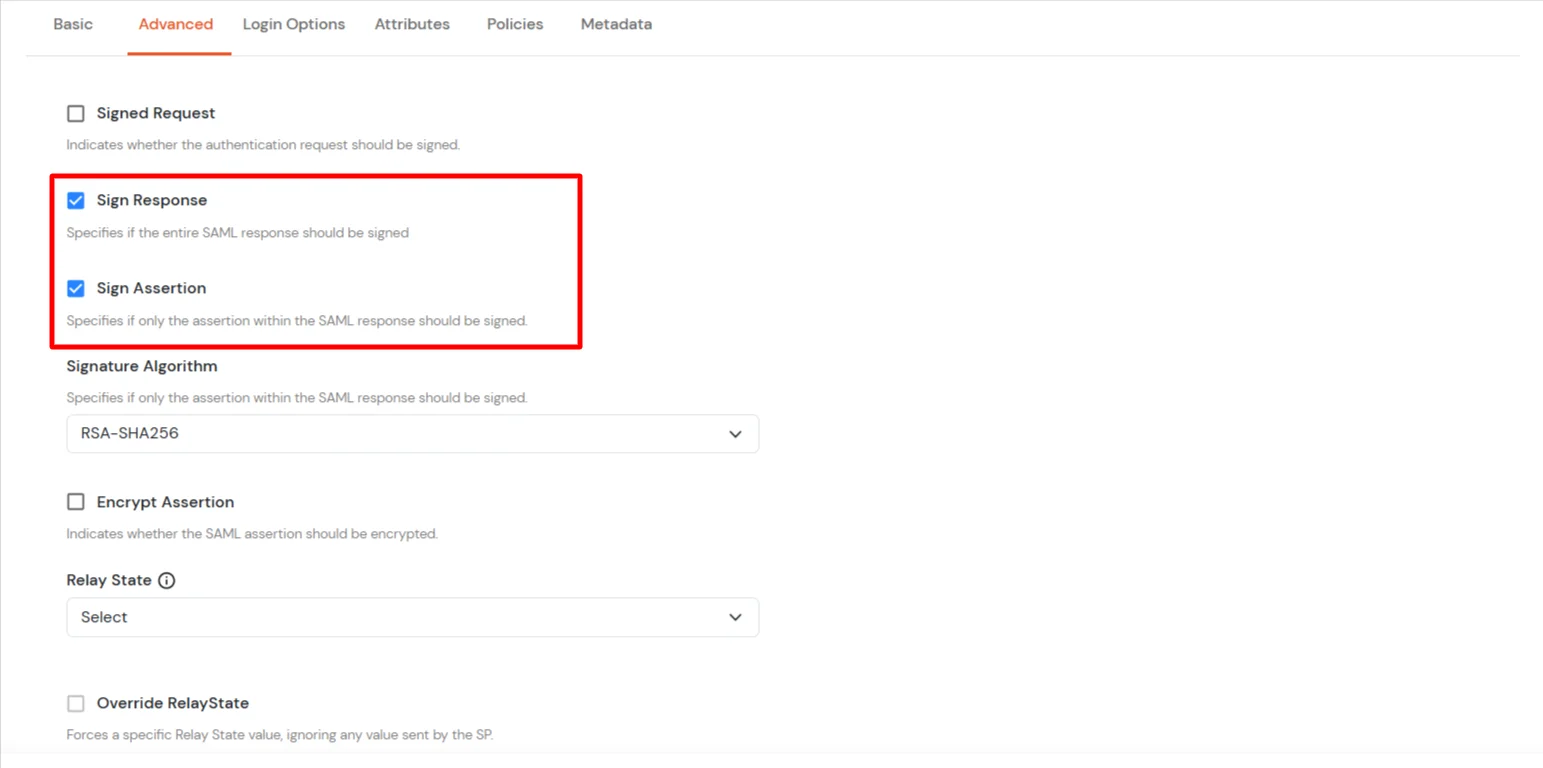This screenshot has width=1543, height=768.
Task: Disable the Sign Assertion option
Action: (x=75, y=288)
